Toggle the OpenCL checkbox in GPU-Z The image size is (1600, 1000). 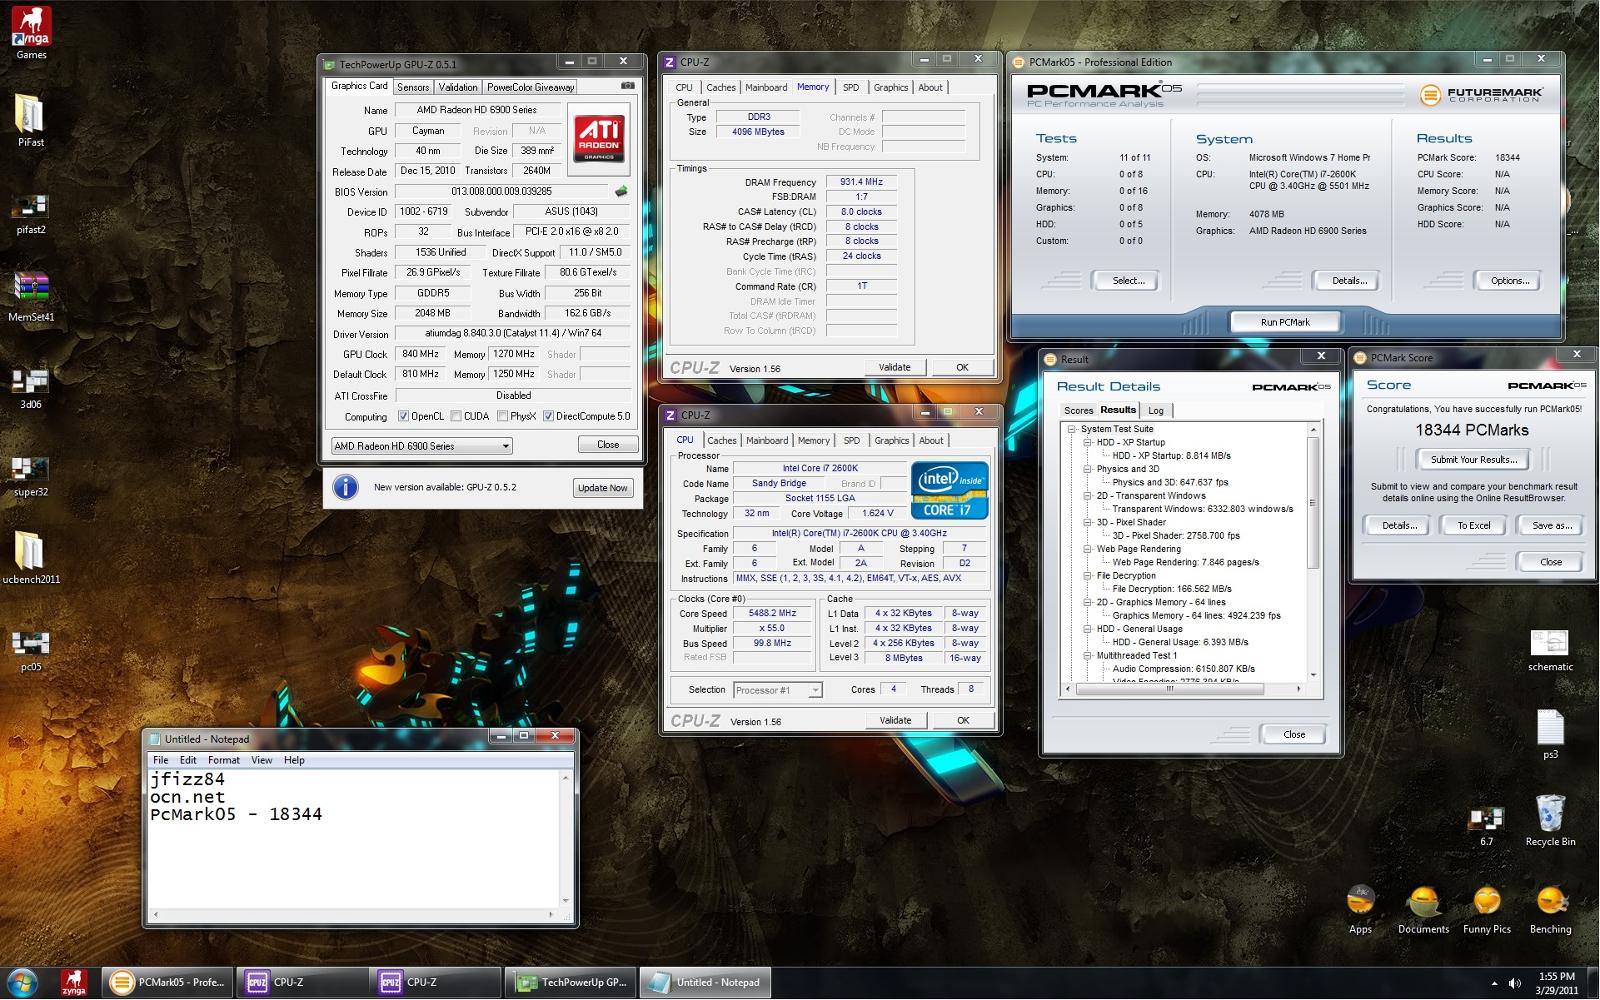pos(403,416)
